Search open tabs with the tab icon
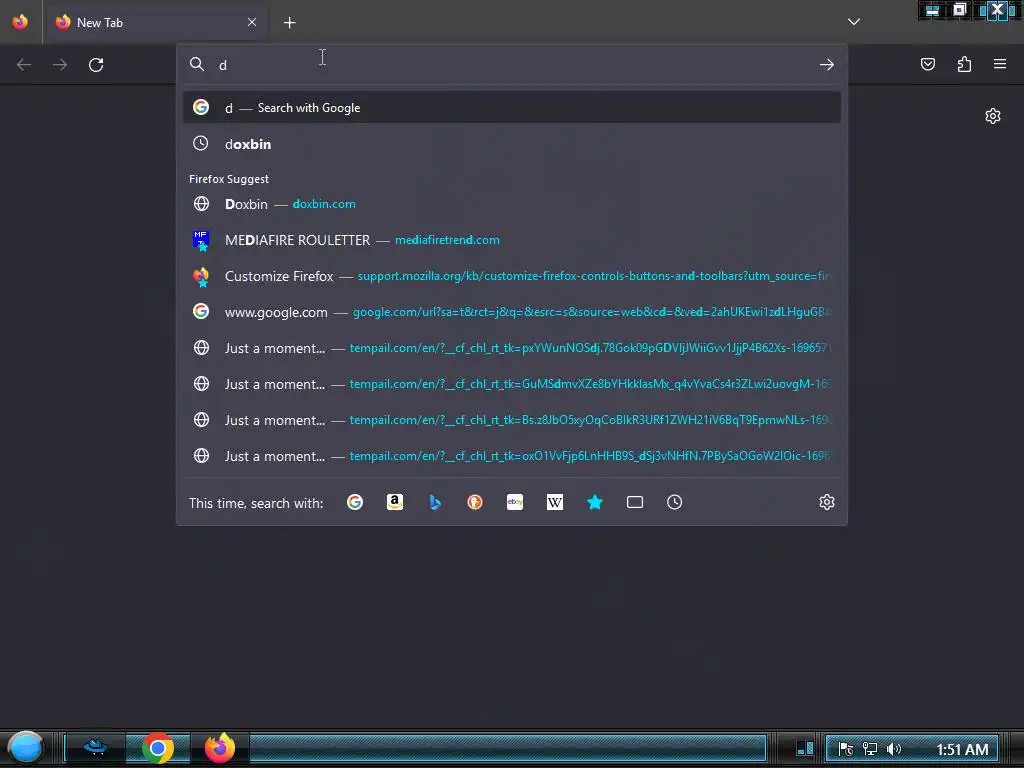The image size is (1024, 768). [x=635, y=502]
